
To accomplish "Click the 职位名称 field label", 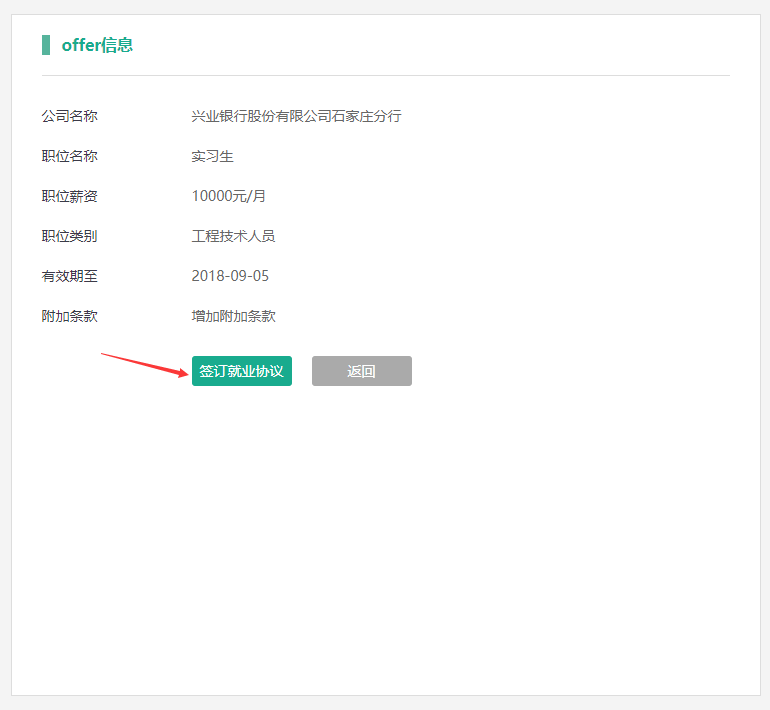I will click(69, 156).
